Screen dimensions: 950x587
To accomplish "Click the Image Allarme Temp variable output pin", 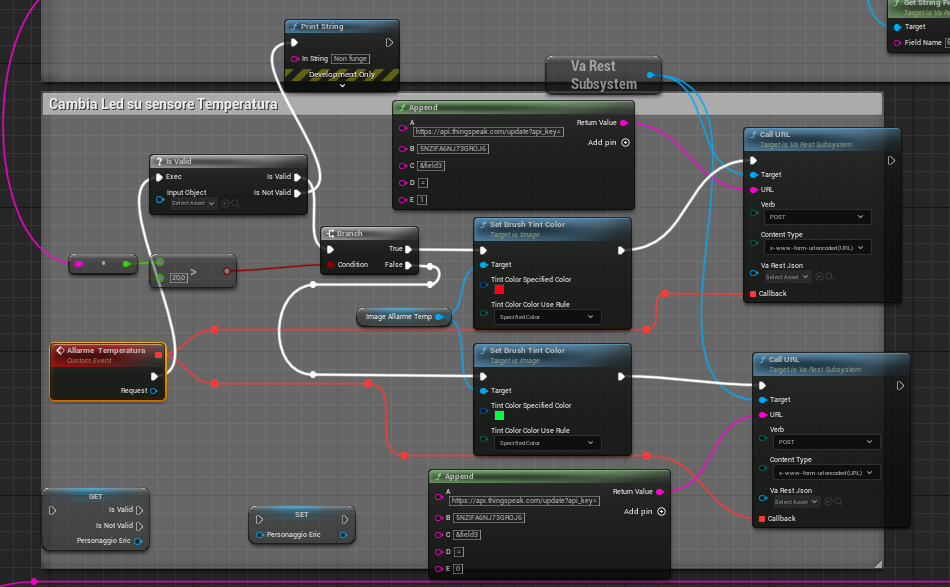I will [x=439, y=317].
